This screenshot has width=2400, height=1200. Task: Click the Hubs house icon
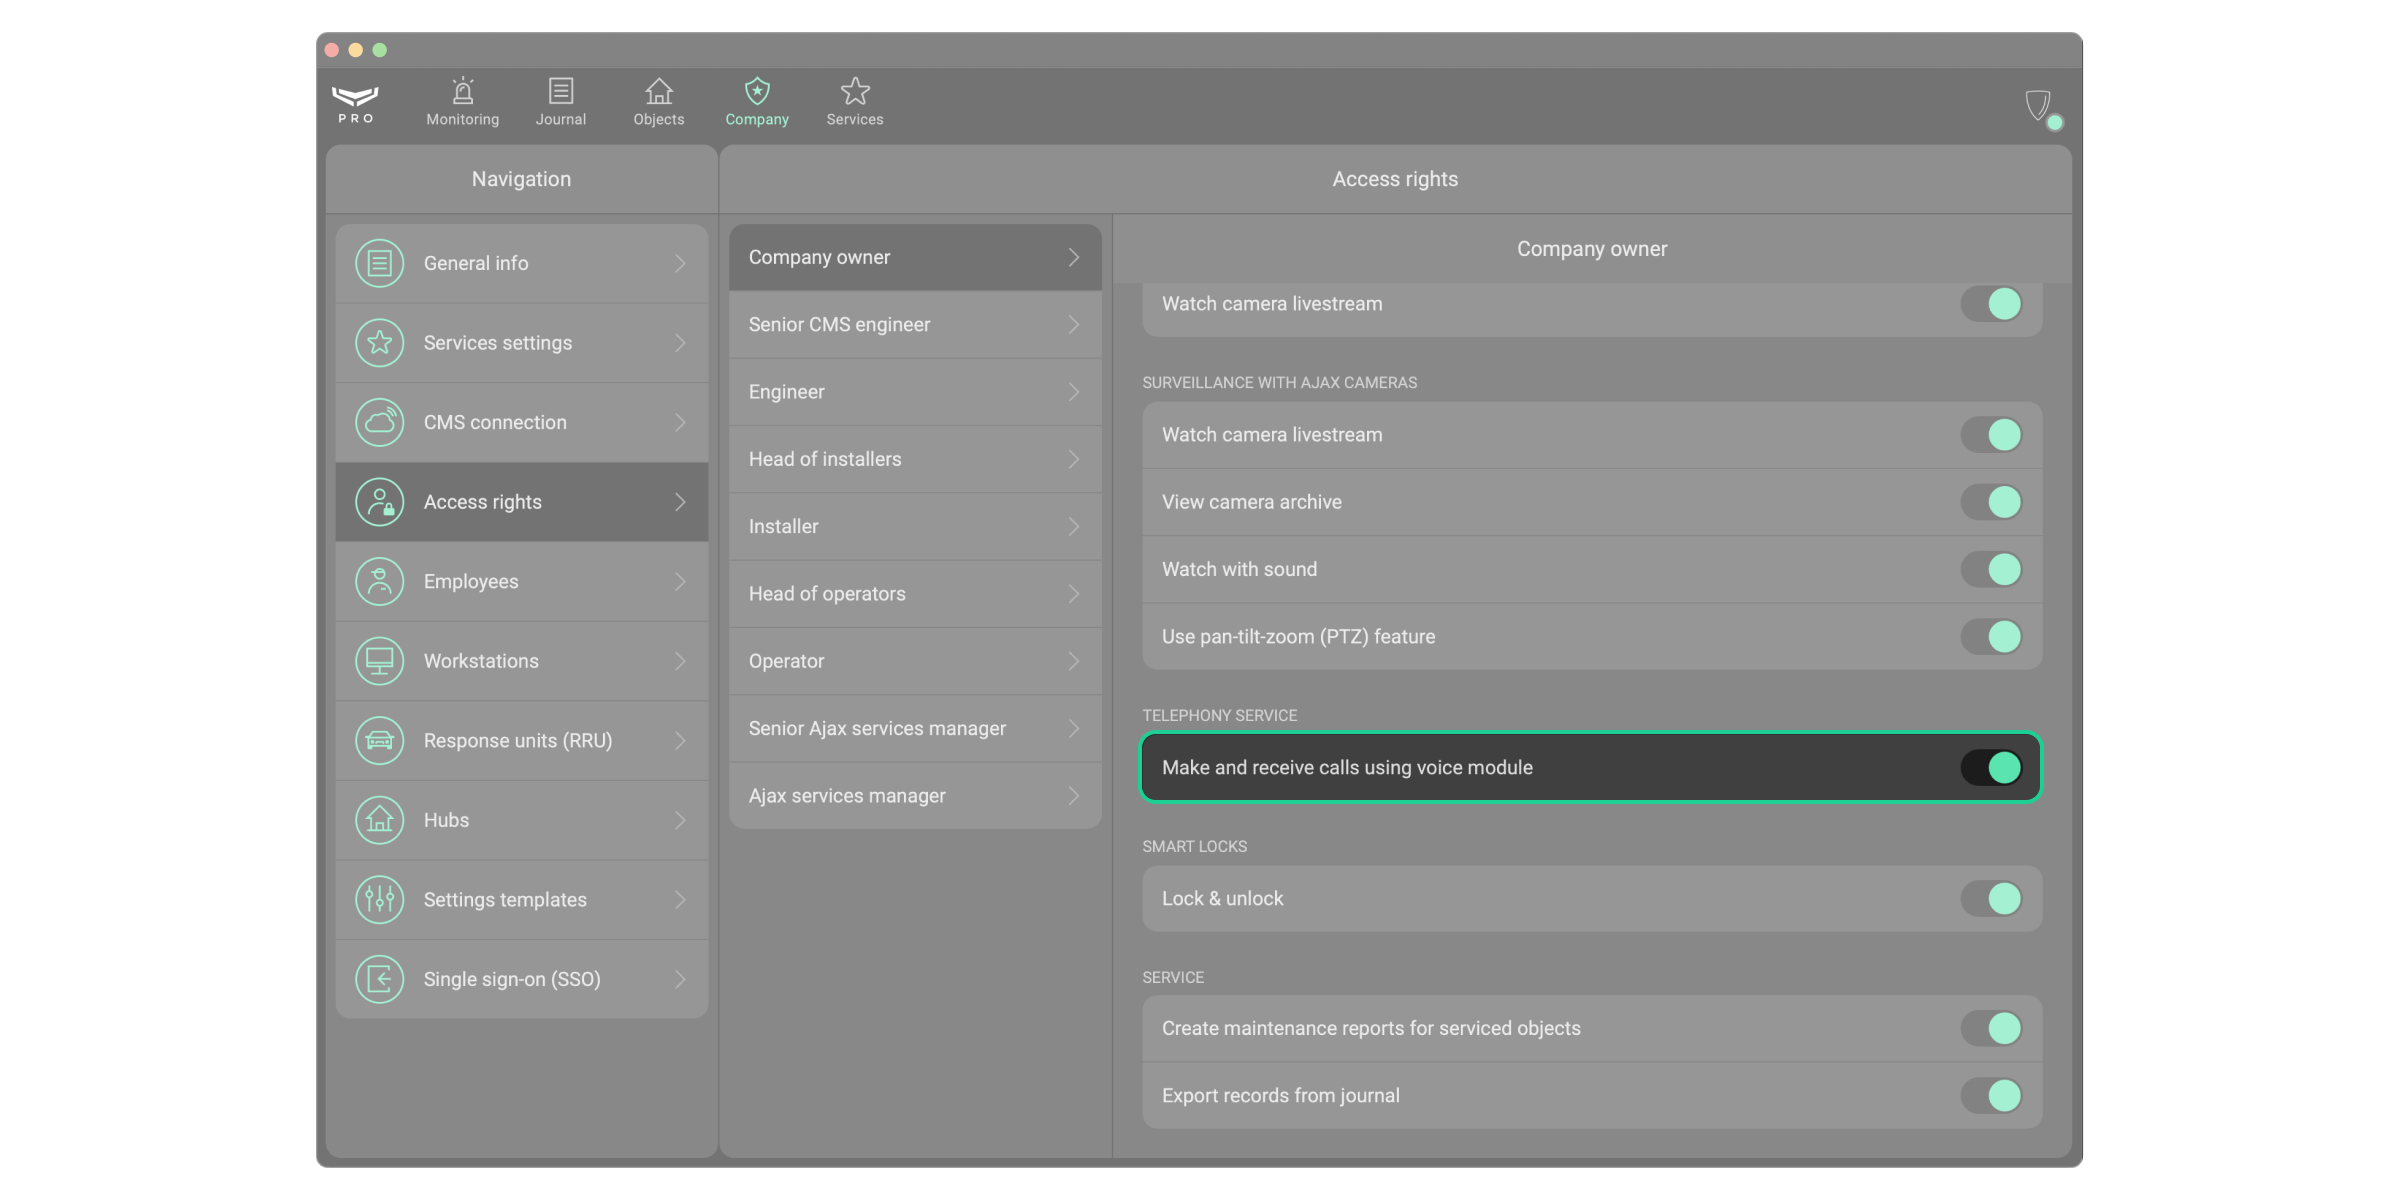coord(380,820)
